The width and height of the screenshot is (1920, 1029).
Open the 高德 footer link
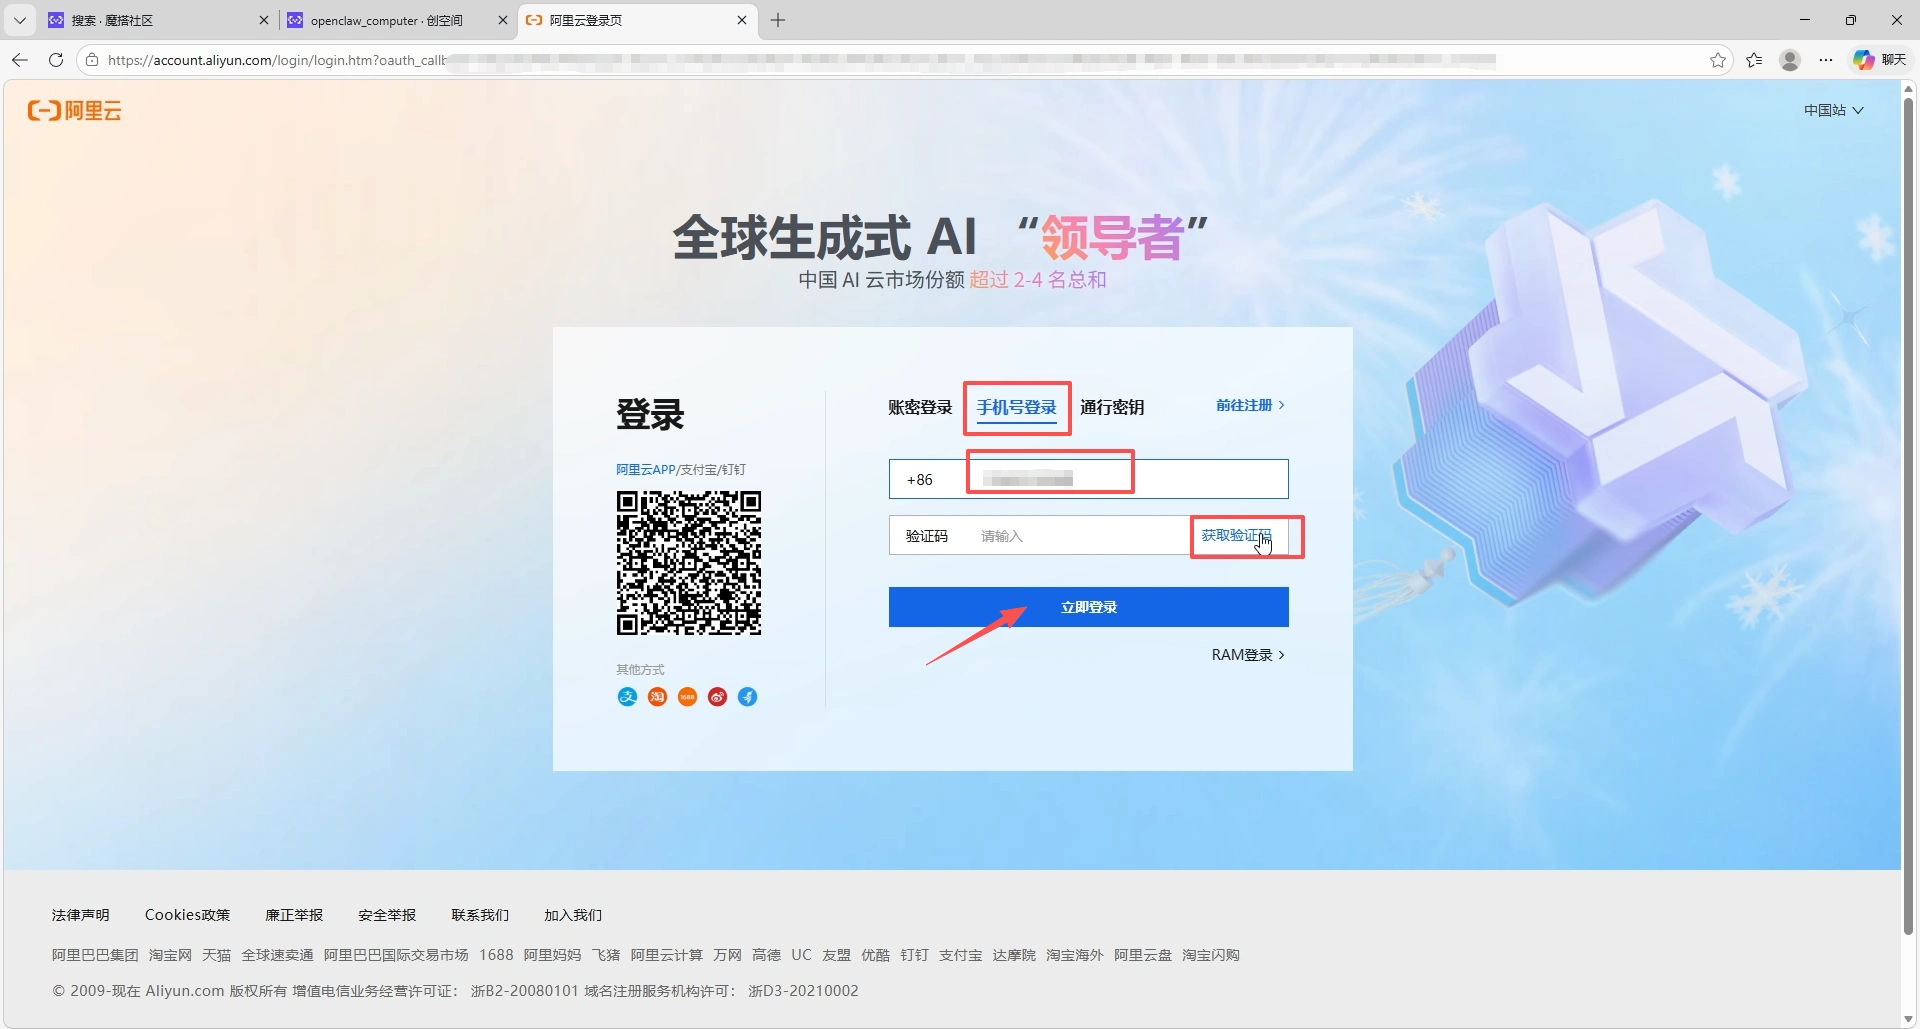pyautogui.click(x=766, y=955)
